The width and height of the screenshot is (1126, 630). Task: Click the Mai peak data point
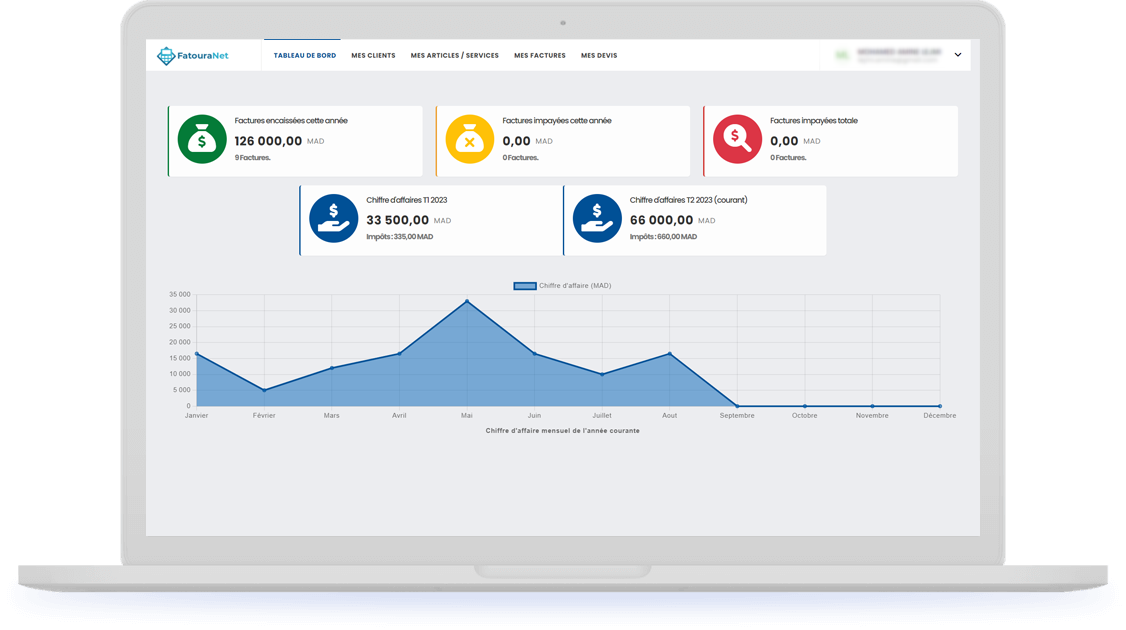coord(467,301)
